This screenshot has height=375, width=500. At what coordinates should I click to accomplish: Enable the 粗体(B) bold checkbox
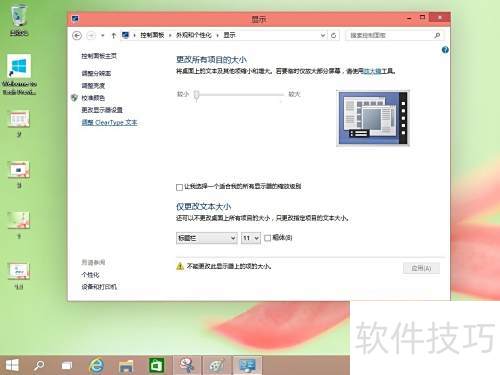click(x=267, y=238)
